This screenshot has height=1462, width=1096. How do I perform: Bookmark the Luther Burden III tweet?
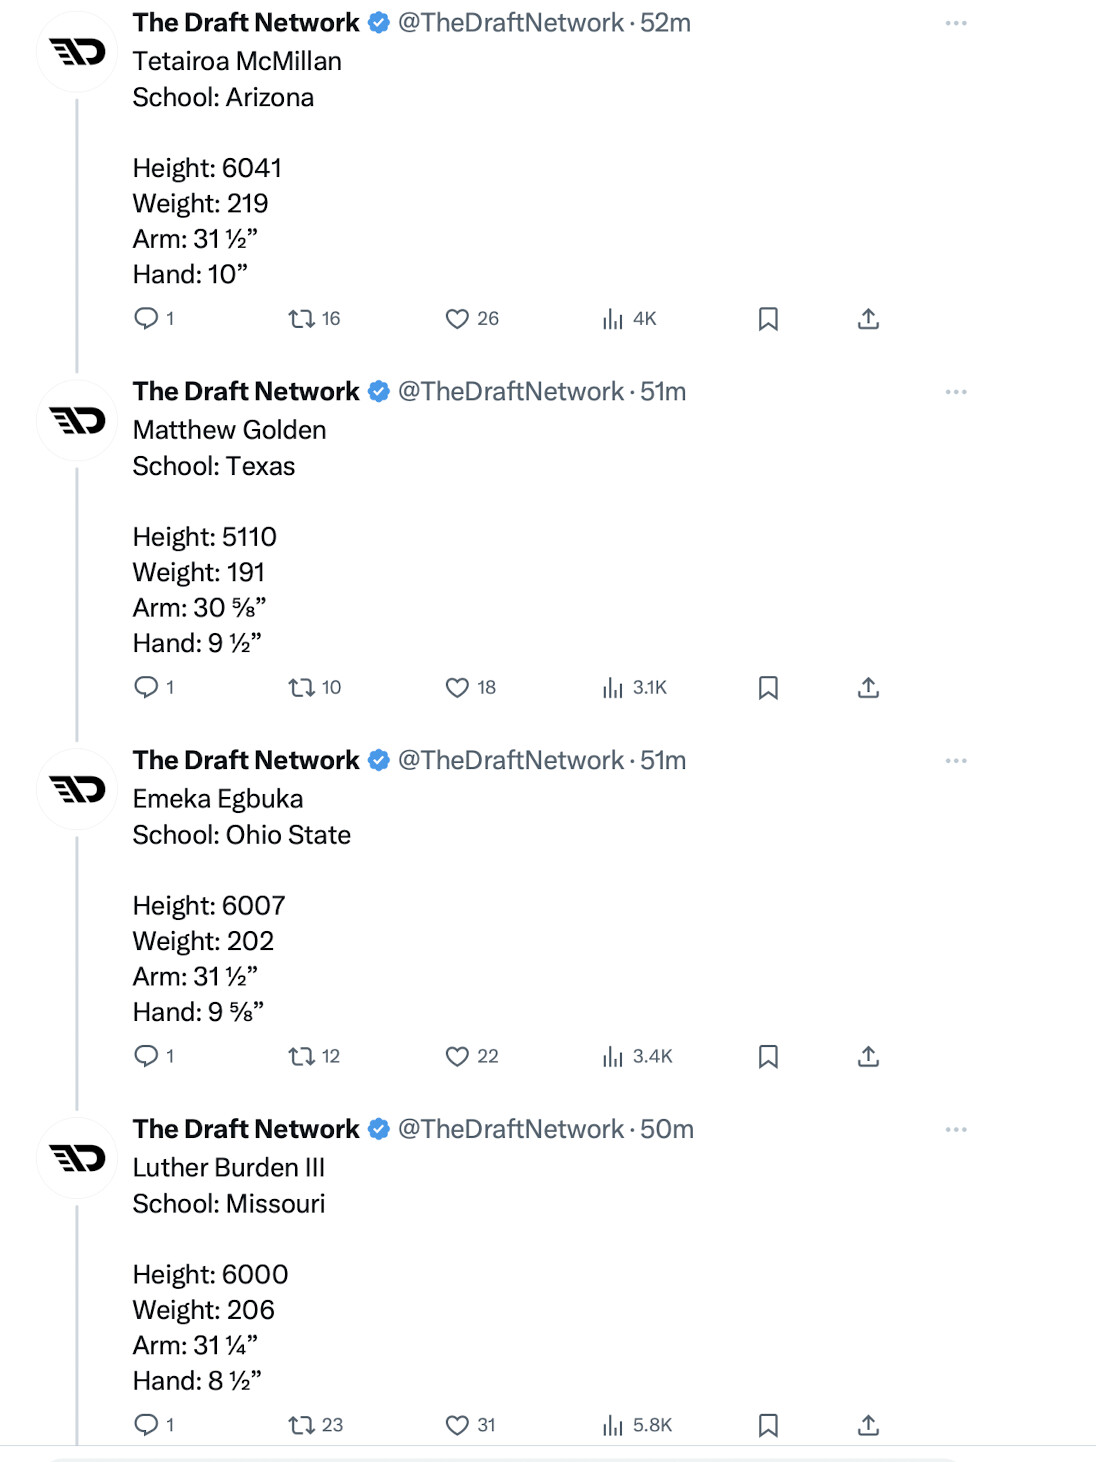pyautogui.click(x=768, y=1426)
